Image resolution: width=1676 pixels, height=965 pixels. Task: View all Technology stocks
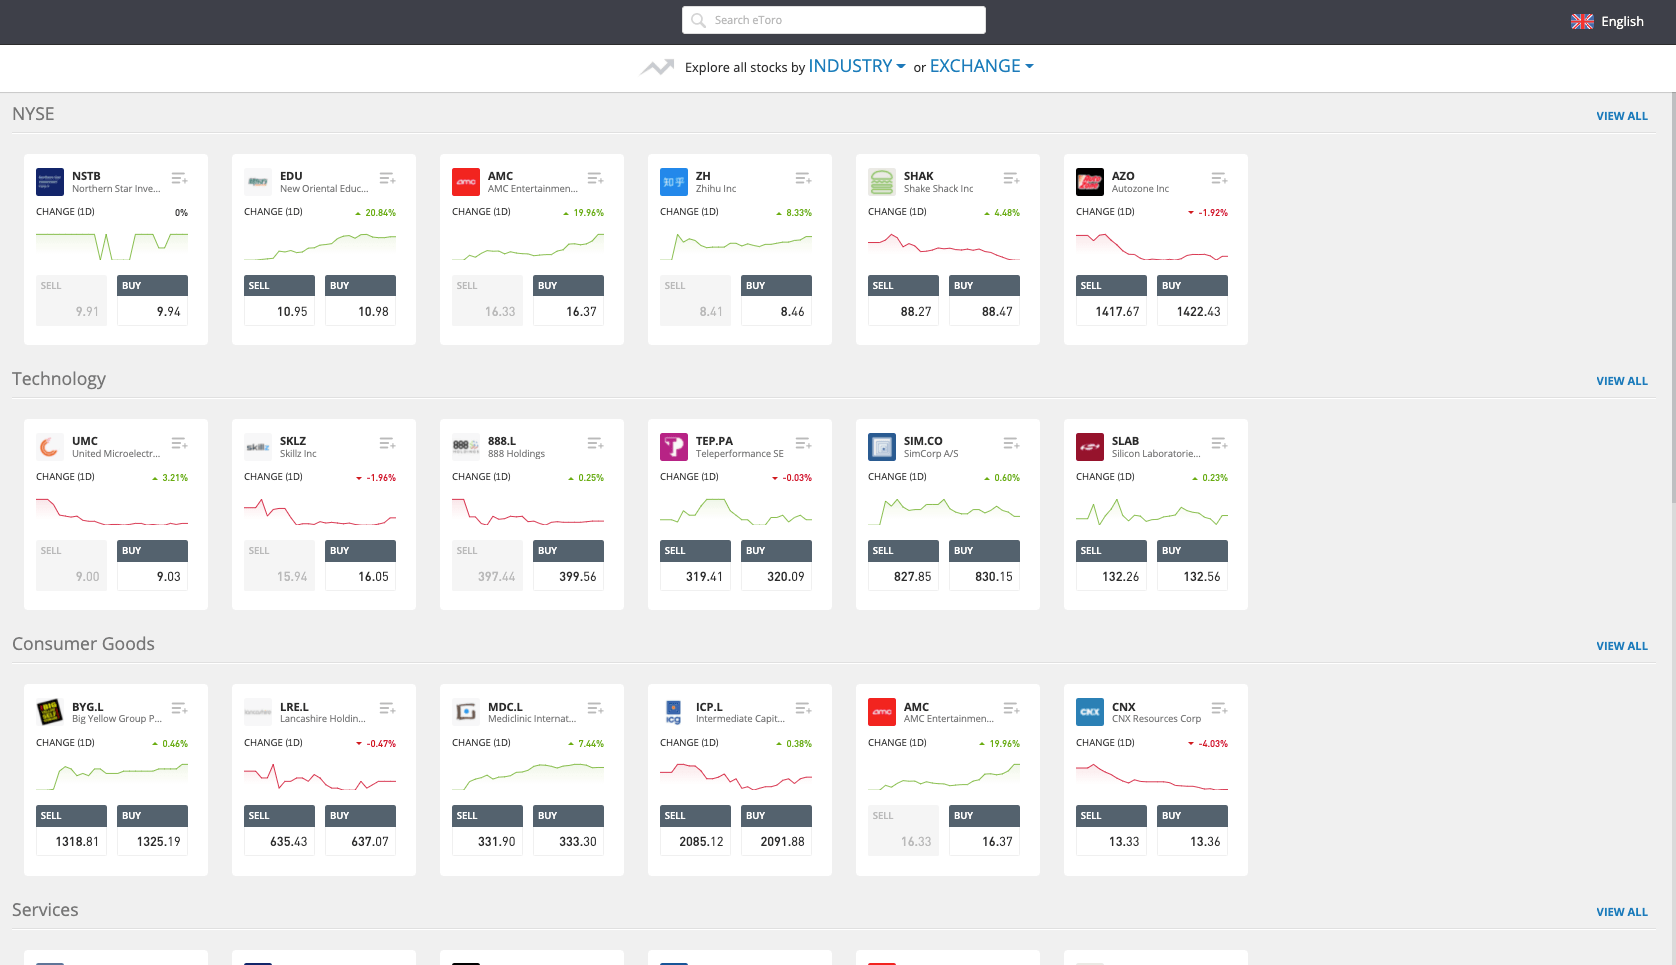click(x=1622, y=381)
